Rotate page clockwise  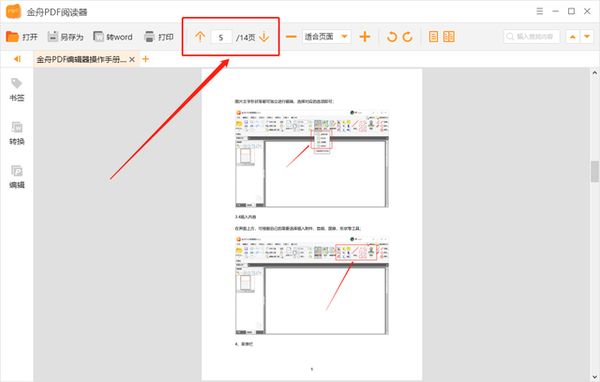click(408, 37)
